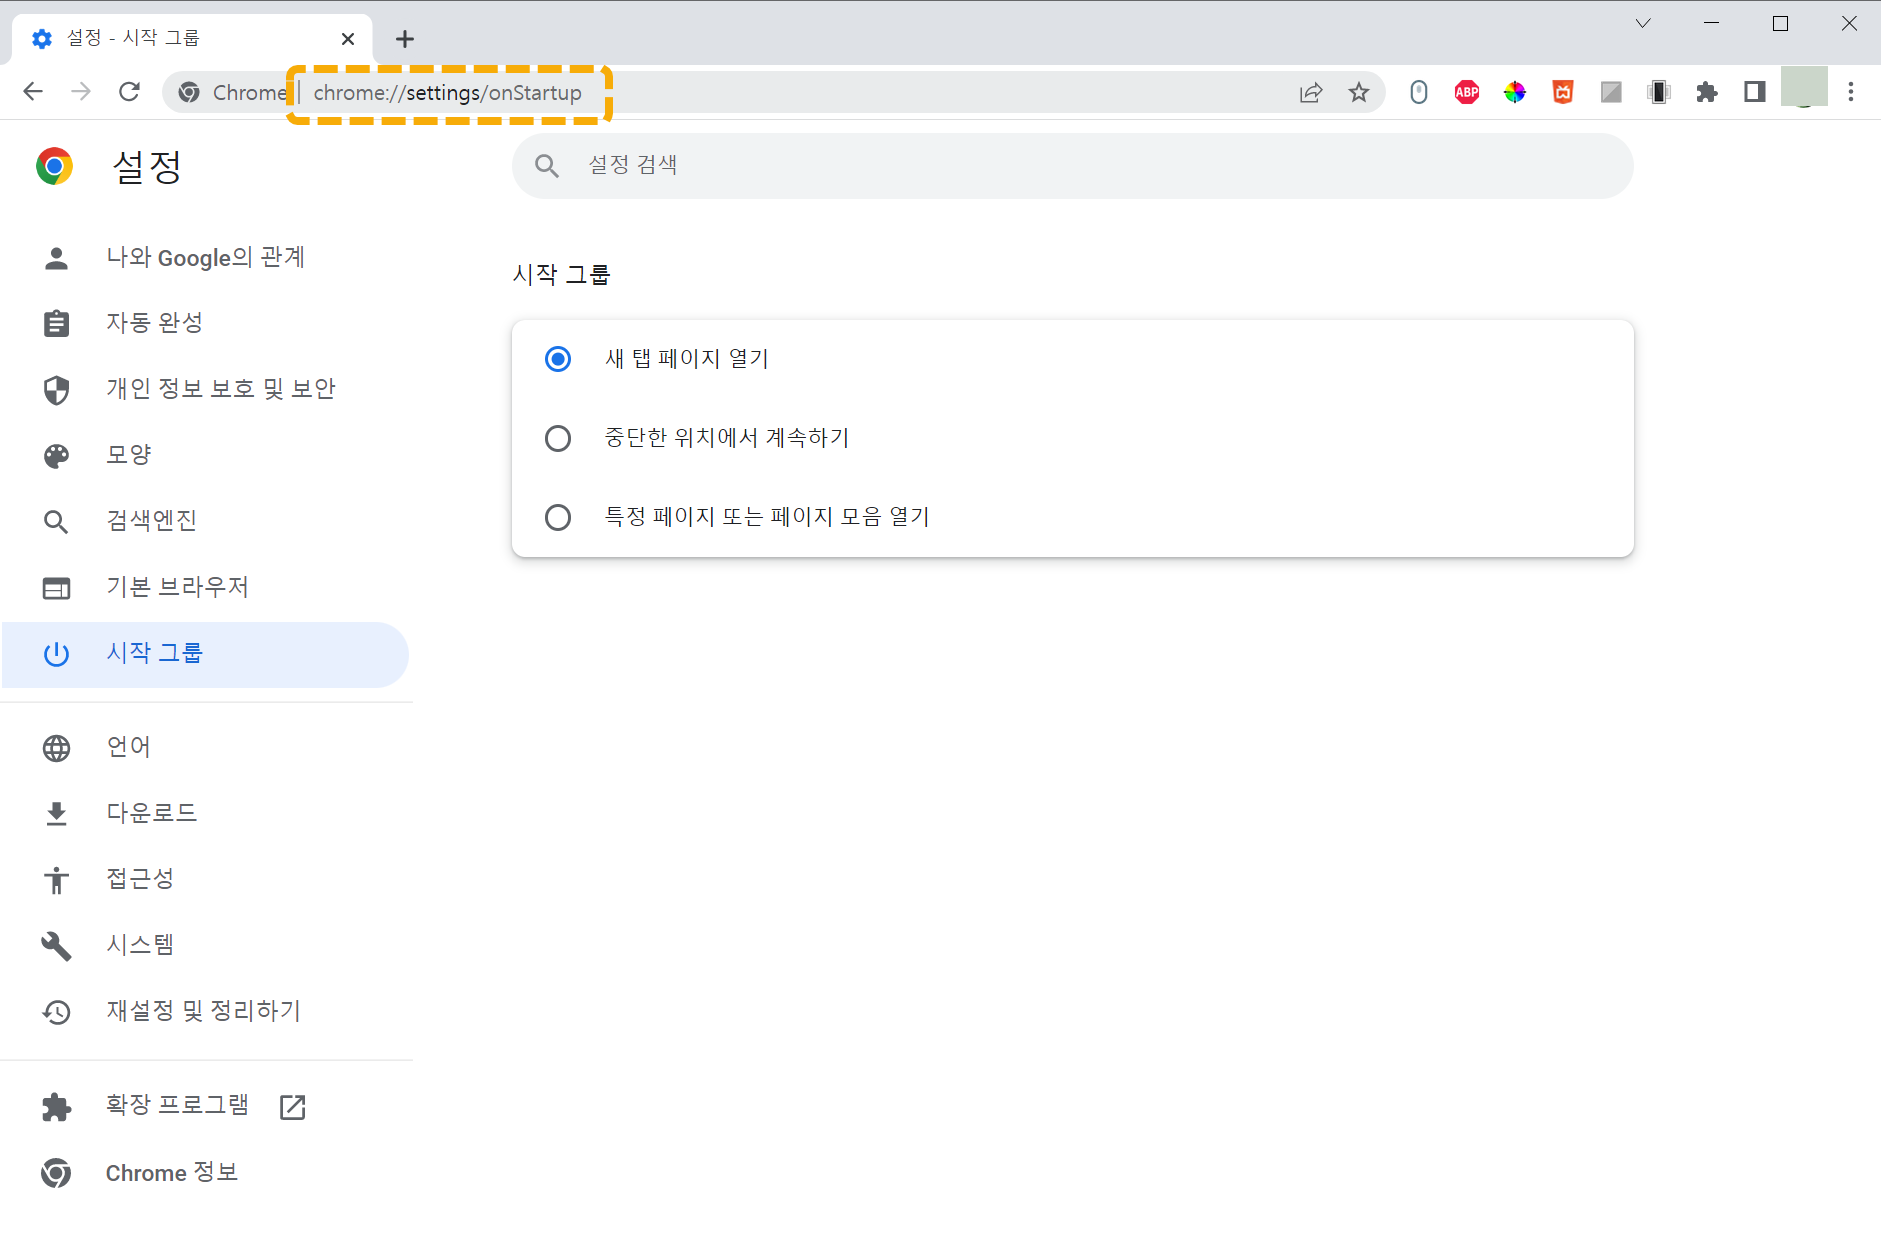1881x1243 pixels.
Task: Click the side panel toggle icon
Action: tap(1755, 91)
